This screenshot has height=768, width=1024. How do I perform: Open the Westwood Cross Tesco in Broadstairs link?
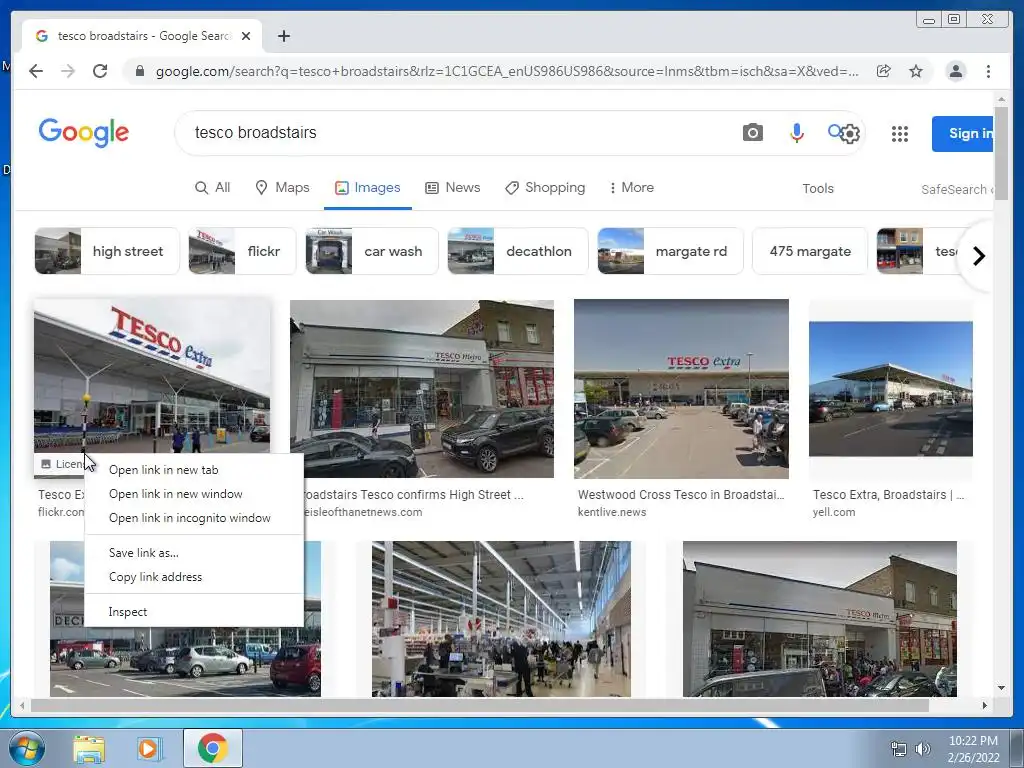[x=681, y=495]
